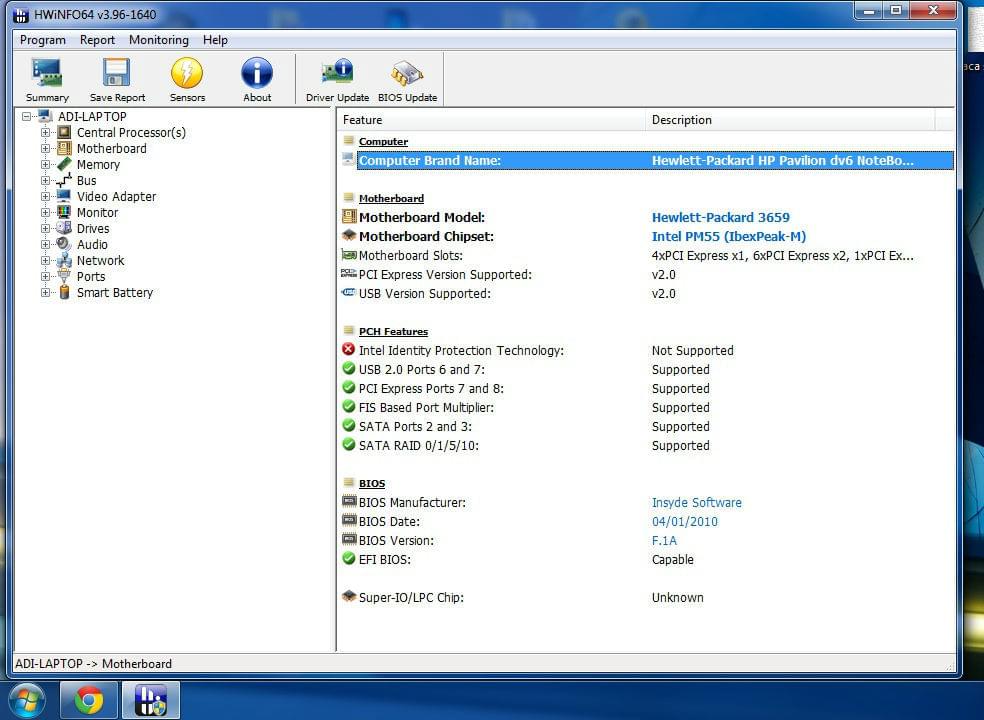Launch the BIOS Update tool

[x=407, y=79]
